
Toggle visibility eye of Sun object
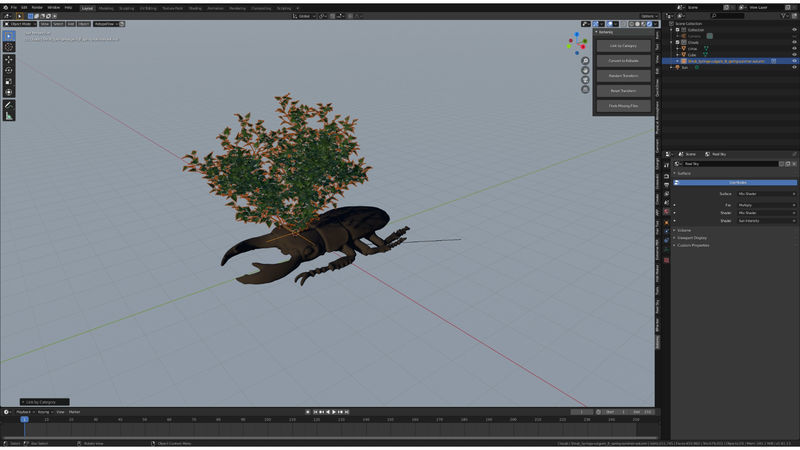(x=794, y=67)
